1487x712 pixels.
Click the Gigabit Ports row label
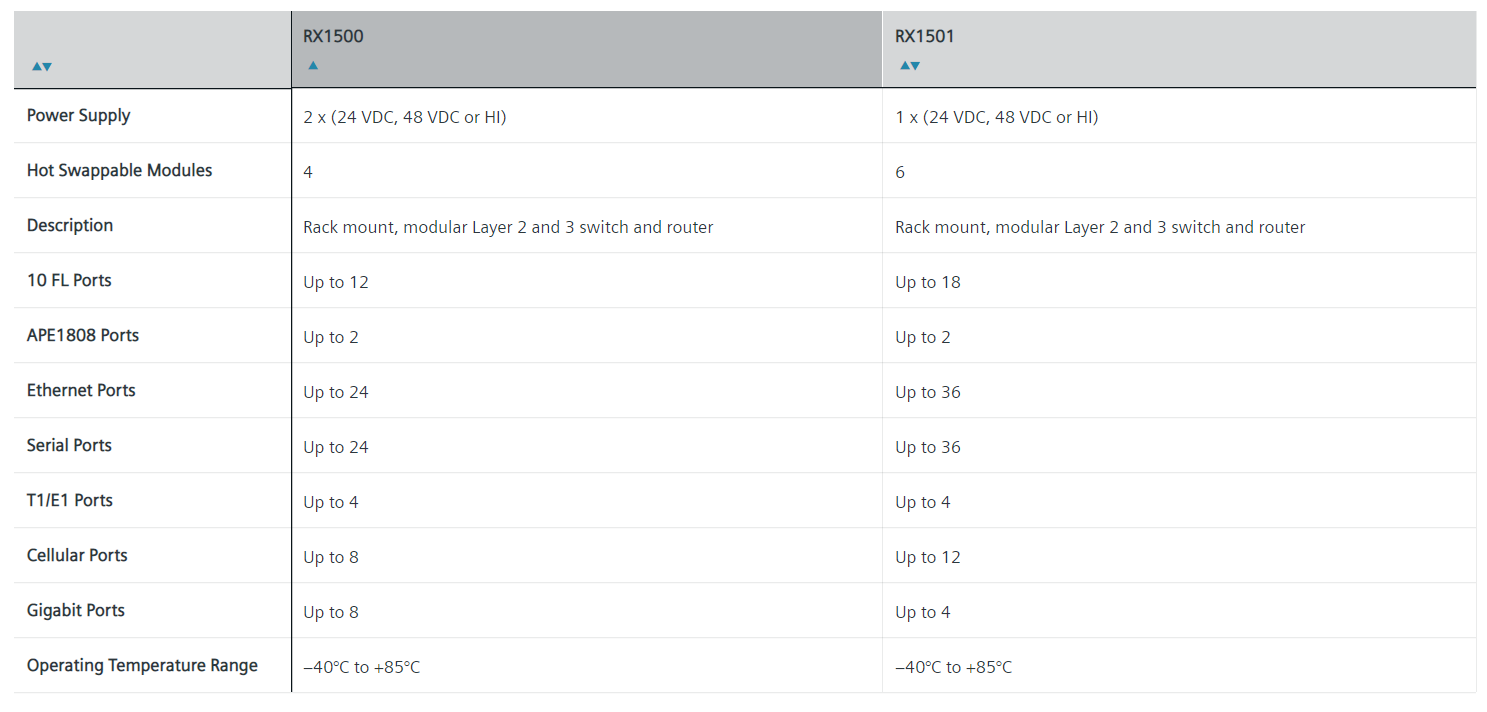tap(76, 610)
